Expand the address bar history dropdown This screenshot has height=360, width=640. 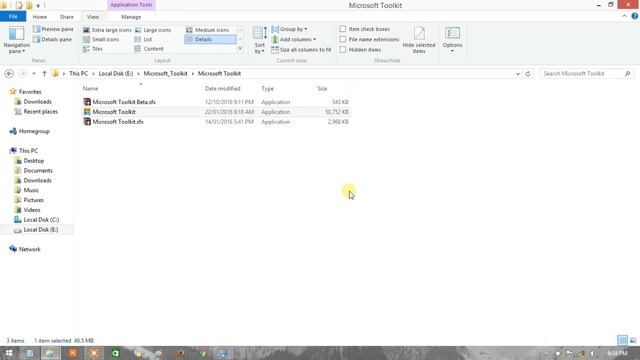[518, 74]
